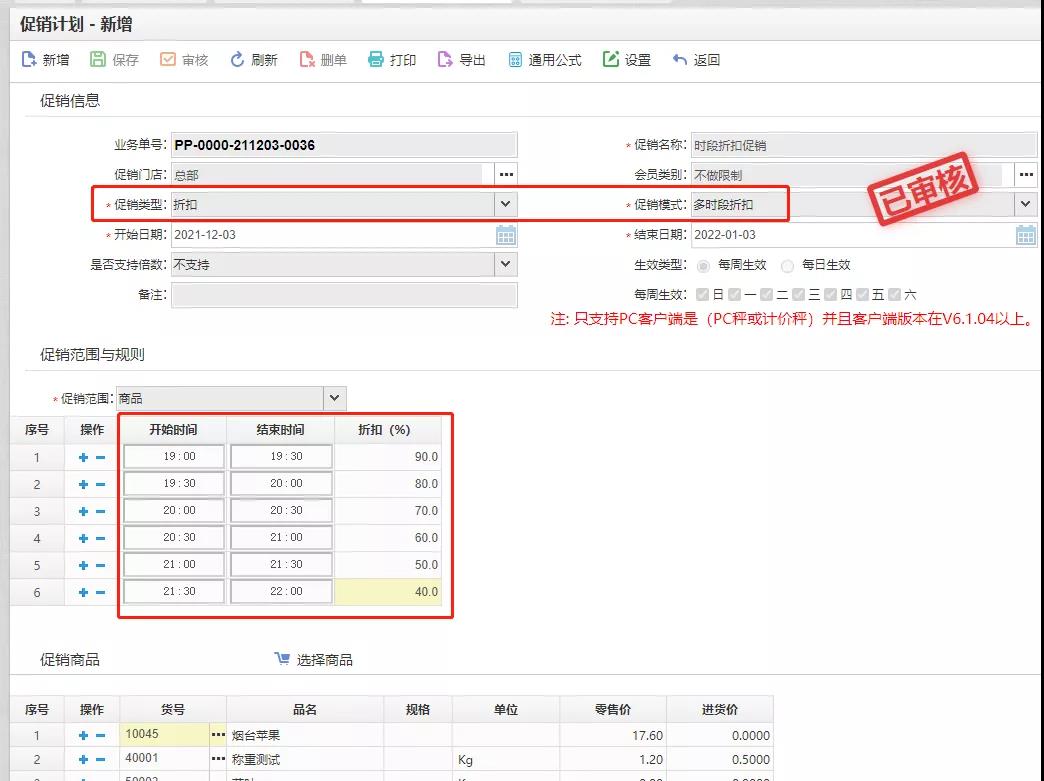Expand the 促销模式 dropdown arrow

tap(1026, 205)
